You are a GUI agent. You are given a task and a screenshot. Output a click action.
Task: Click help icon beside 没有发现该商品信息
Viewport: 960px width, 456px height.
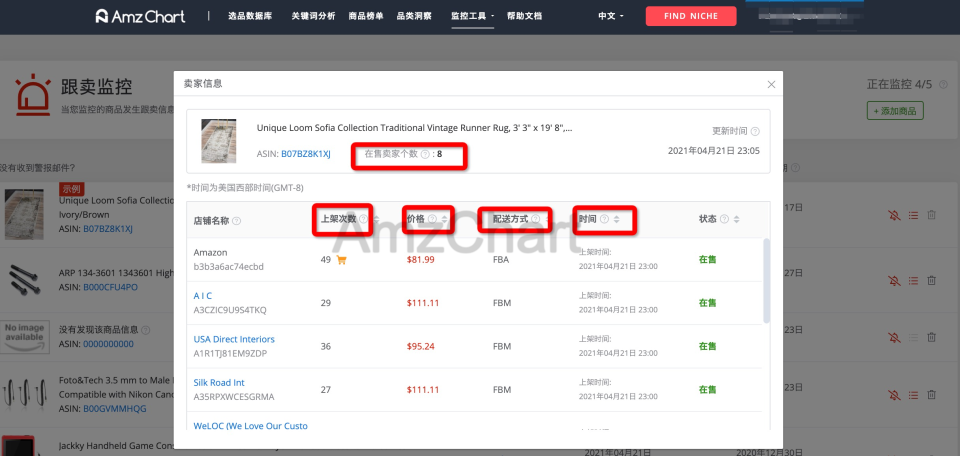(146, 330)
